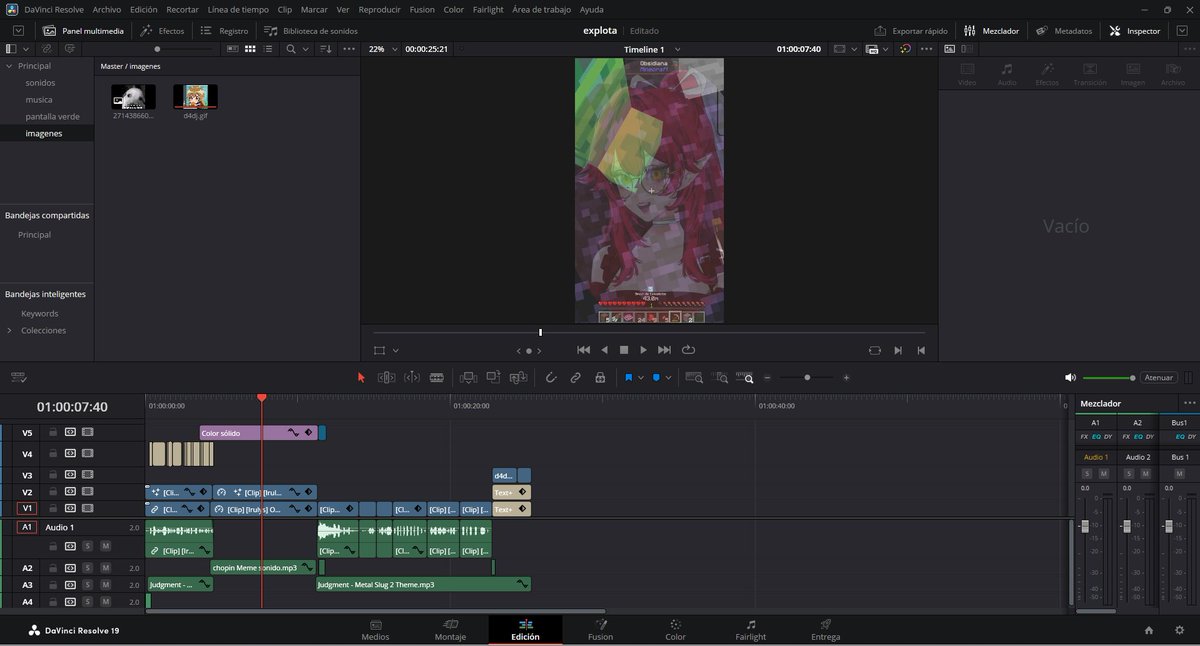The width and height of the screenshot is (1200, 646).
Task: Select the Color sólido clip on V5
Action: pos(259,433)
